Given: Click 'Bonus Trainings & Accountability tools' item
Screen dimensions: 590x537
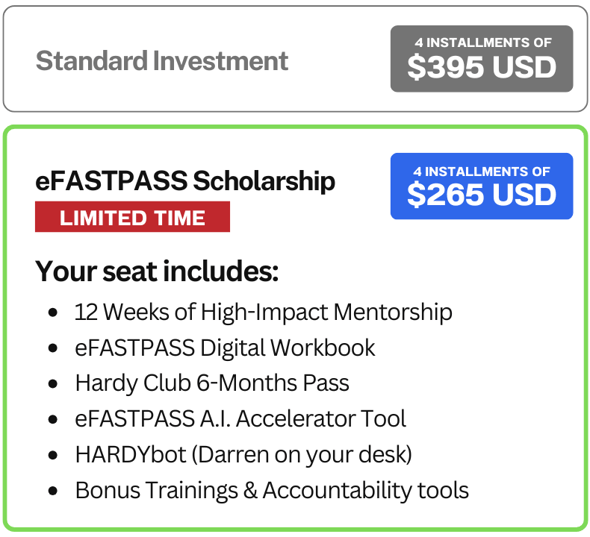Looking at the screenshot, I should (x=272, y=490).
